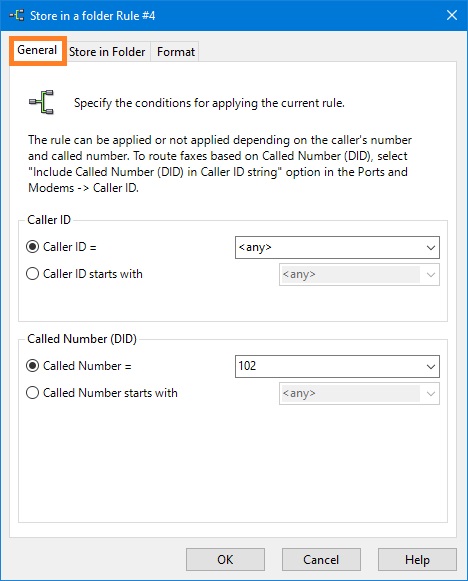Select the 'Caller ID =' radio button

pyautogui.click(x=33, y=247)
